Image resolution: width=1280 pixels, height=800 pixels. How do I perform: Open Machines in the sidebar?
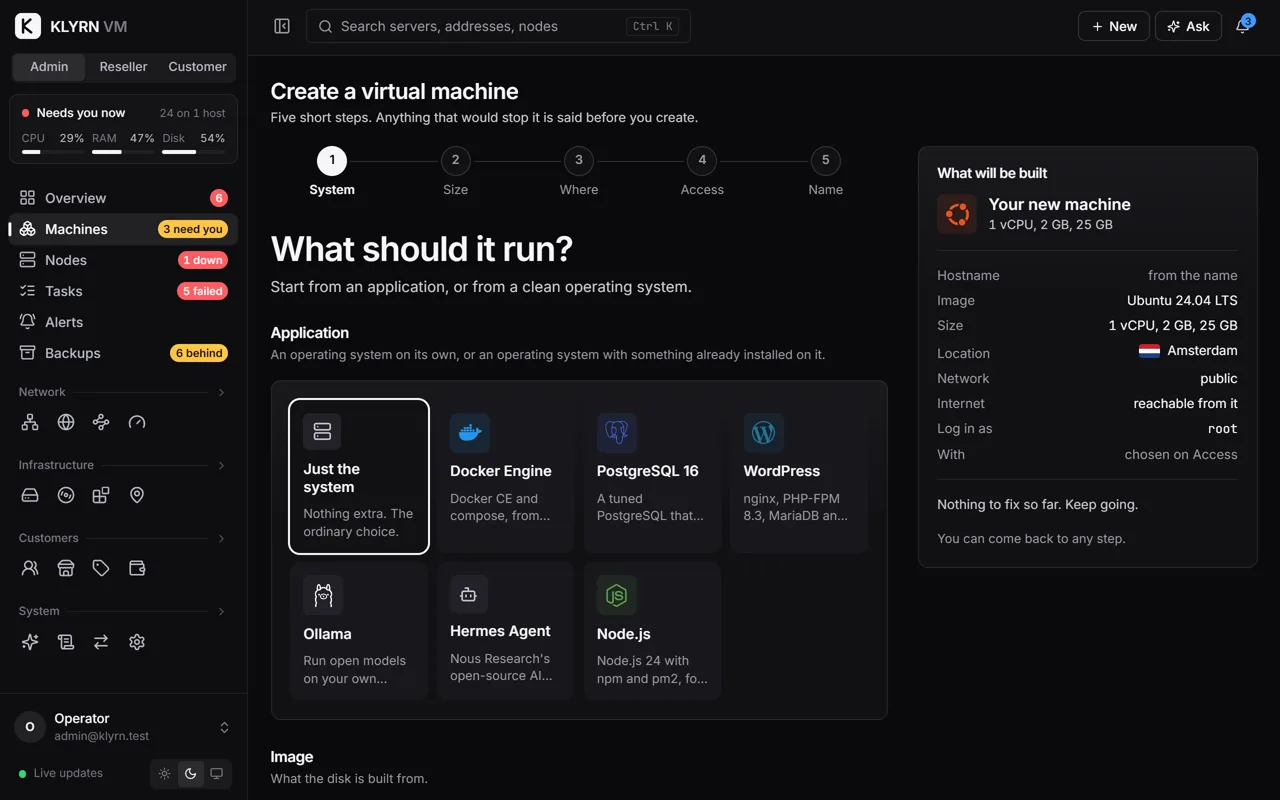[123, 229]
